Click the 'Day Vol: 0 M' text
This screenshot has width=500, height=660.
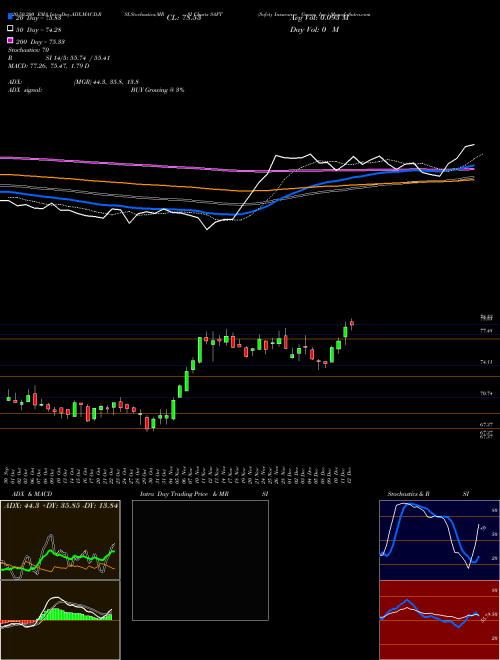click(x=314, y=29)
